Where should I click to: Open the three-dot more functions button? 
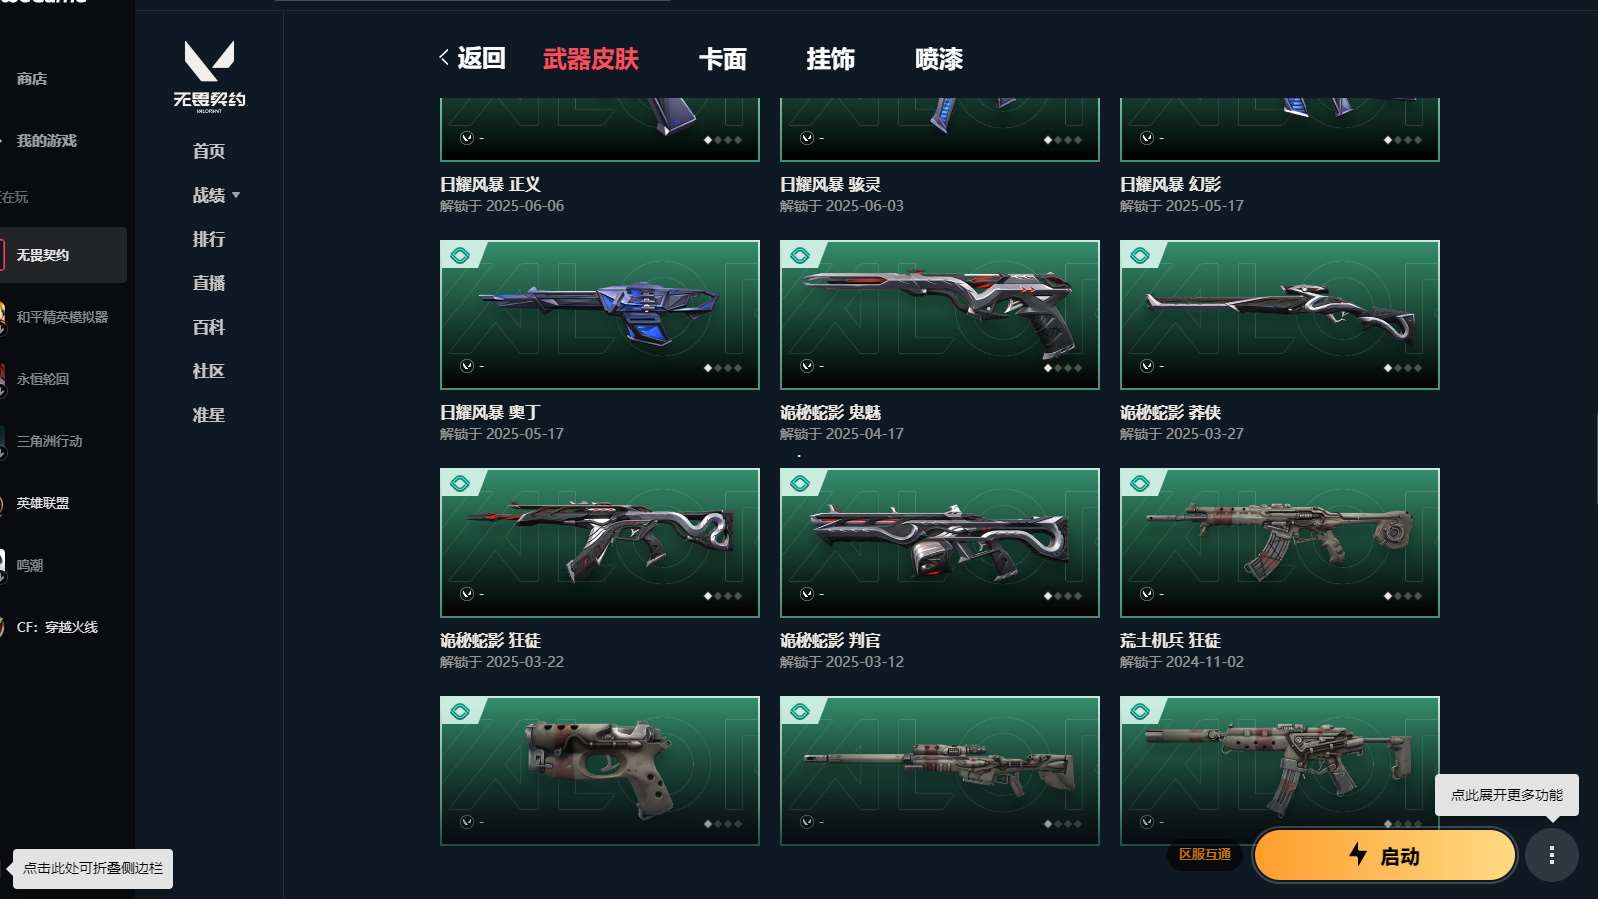tap(1551, 855)
